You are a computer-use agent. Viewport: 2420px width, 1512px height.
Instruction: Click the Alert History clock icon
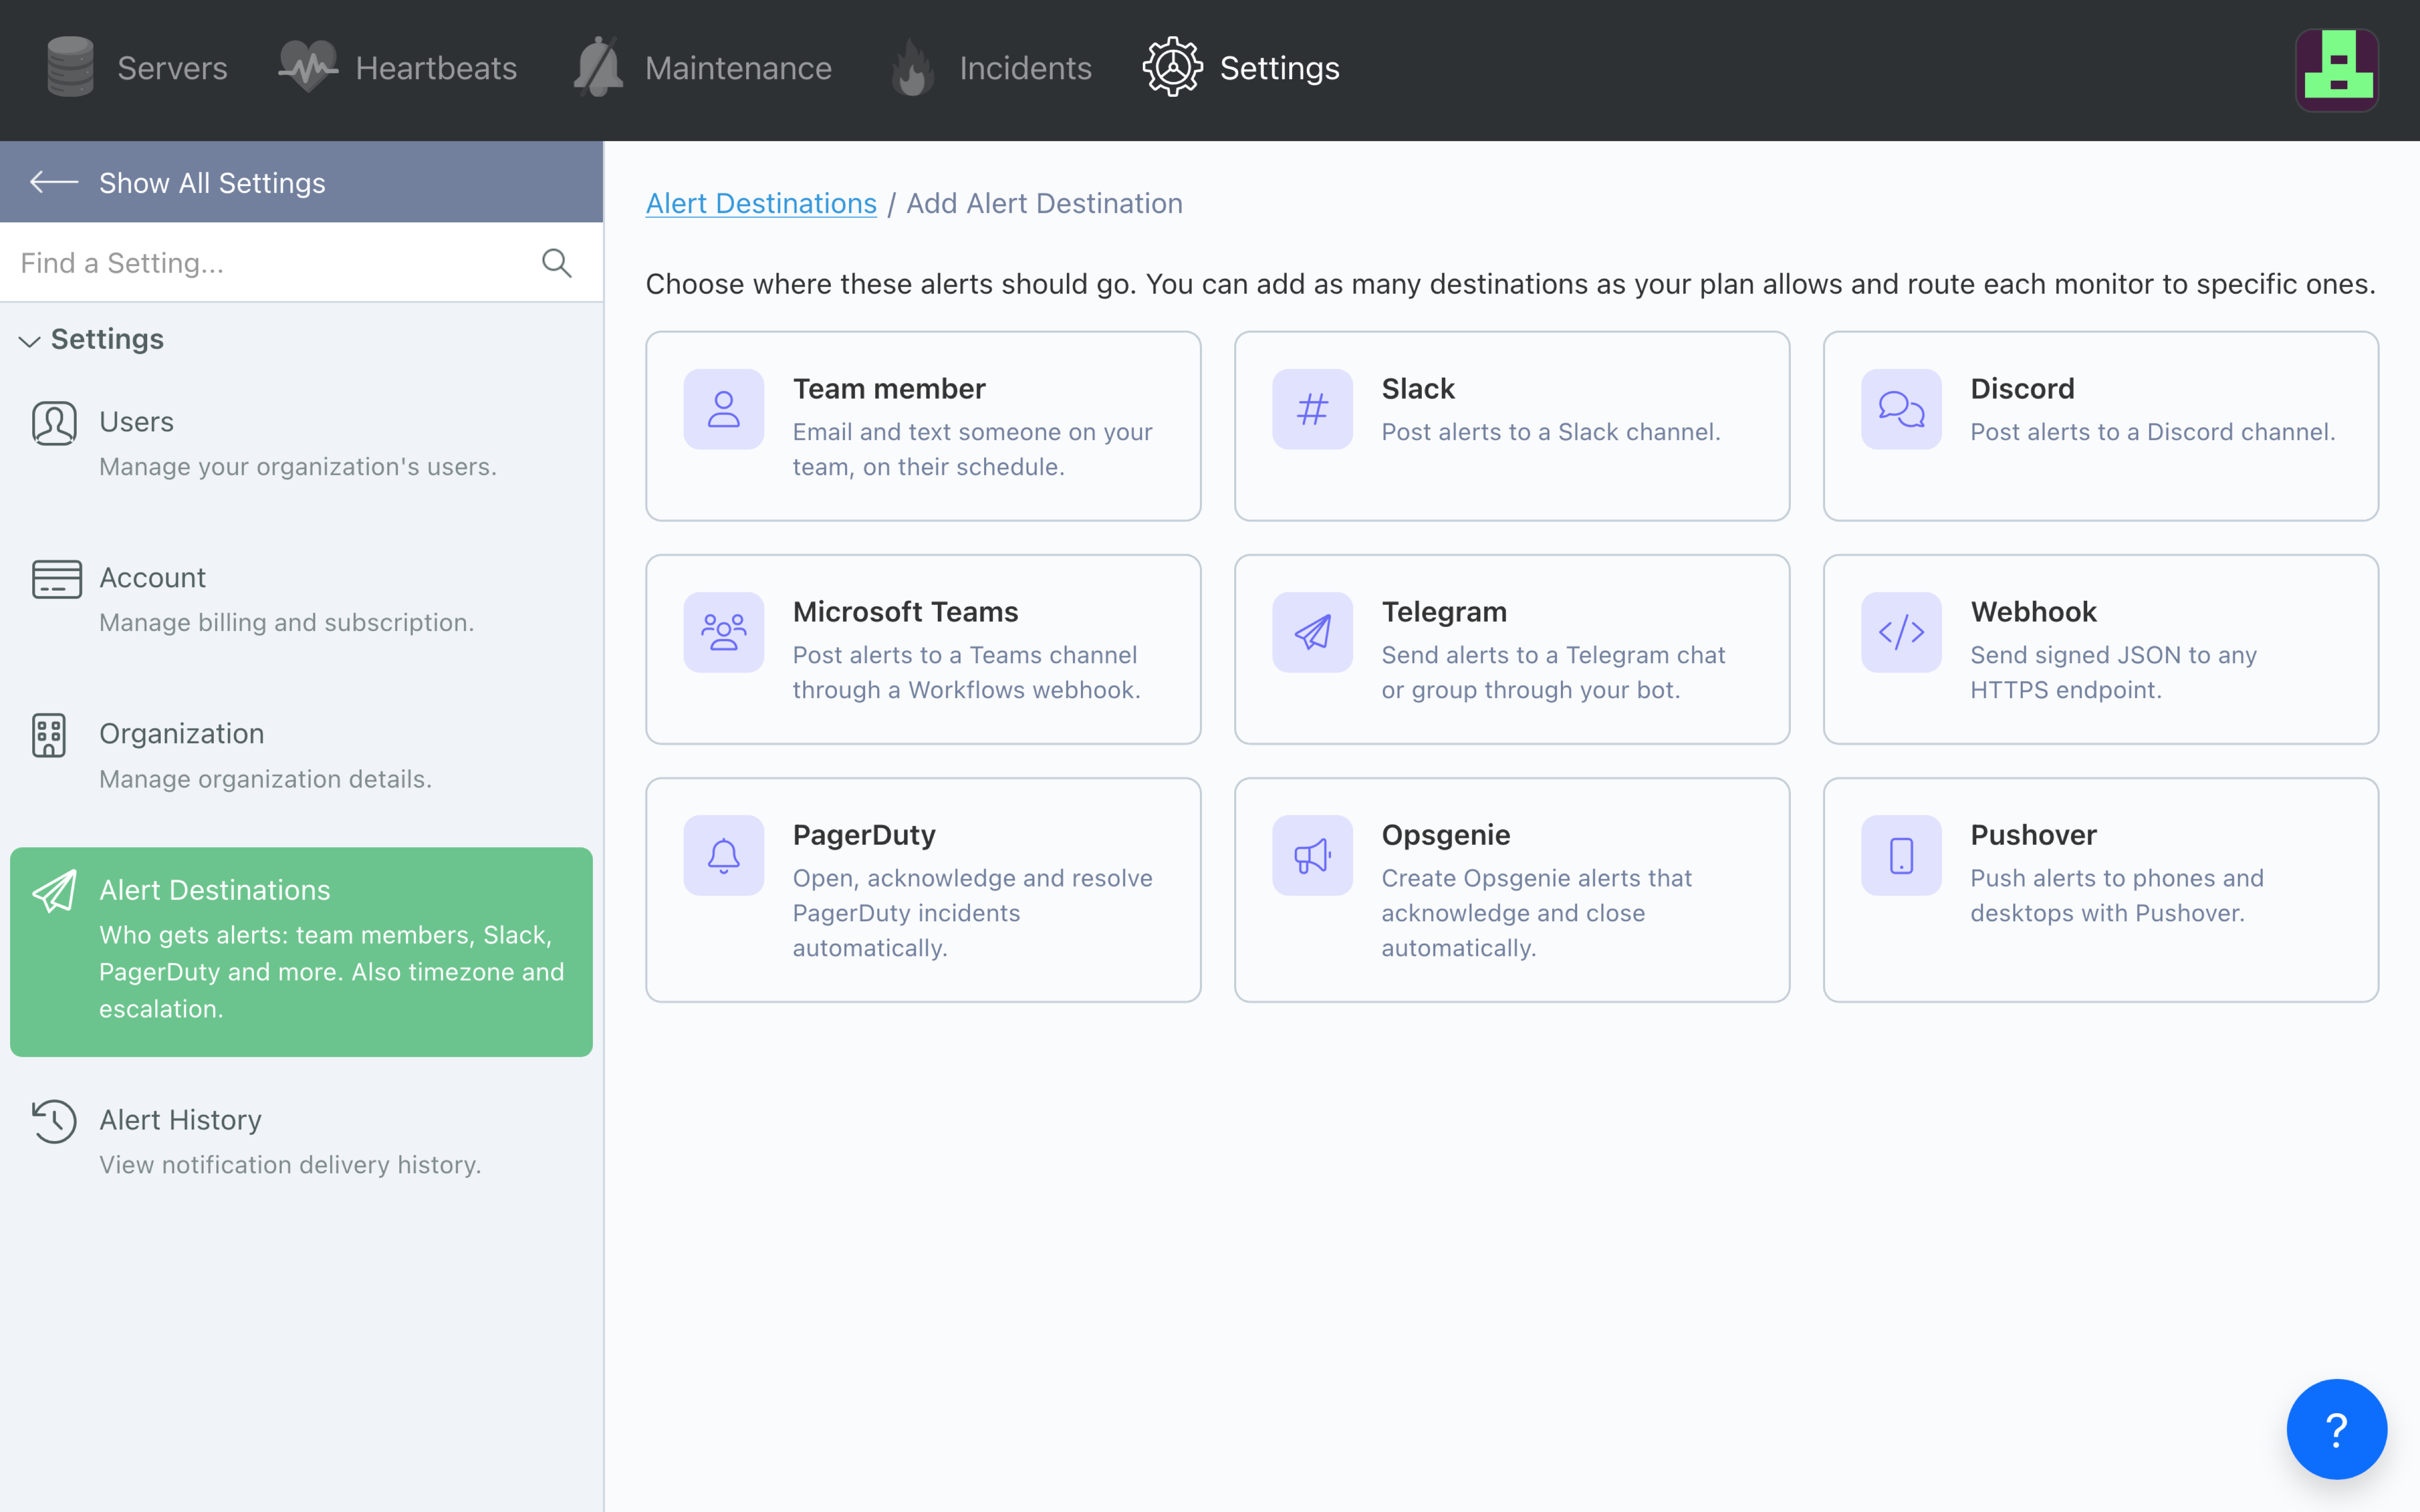[x=54, y=1121]
